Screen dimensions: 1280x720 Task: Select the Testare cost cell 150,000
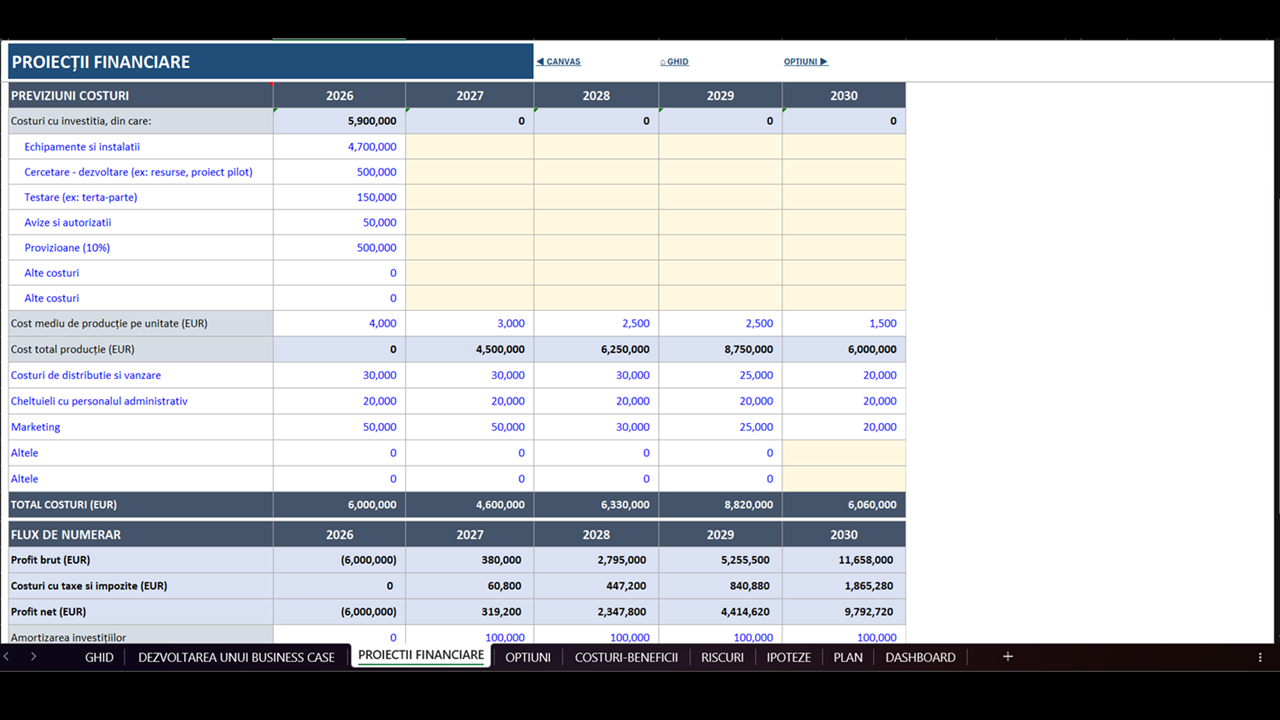(339, 197)
